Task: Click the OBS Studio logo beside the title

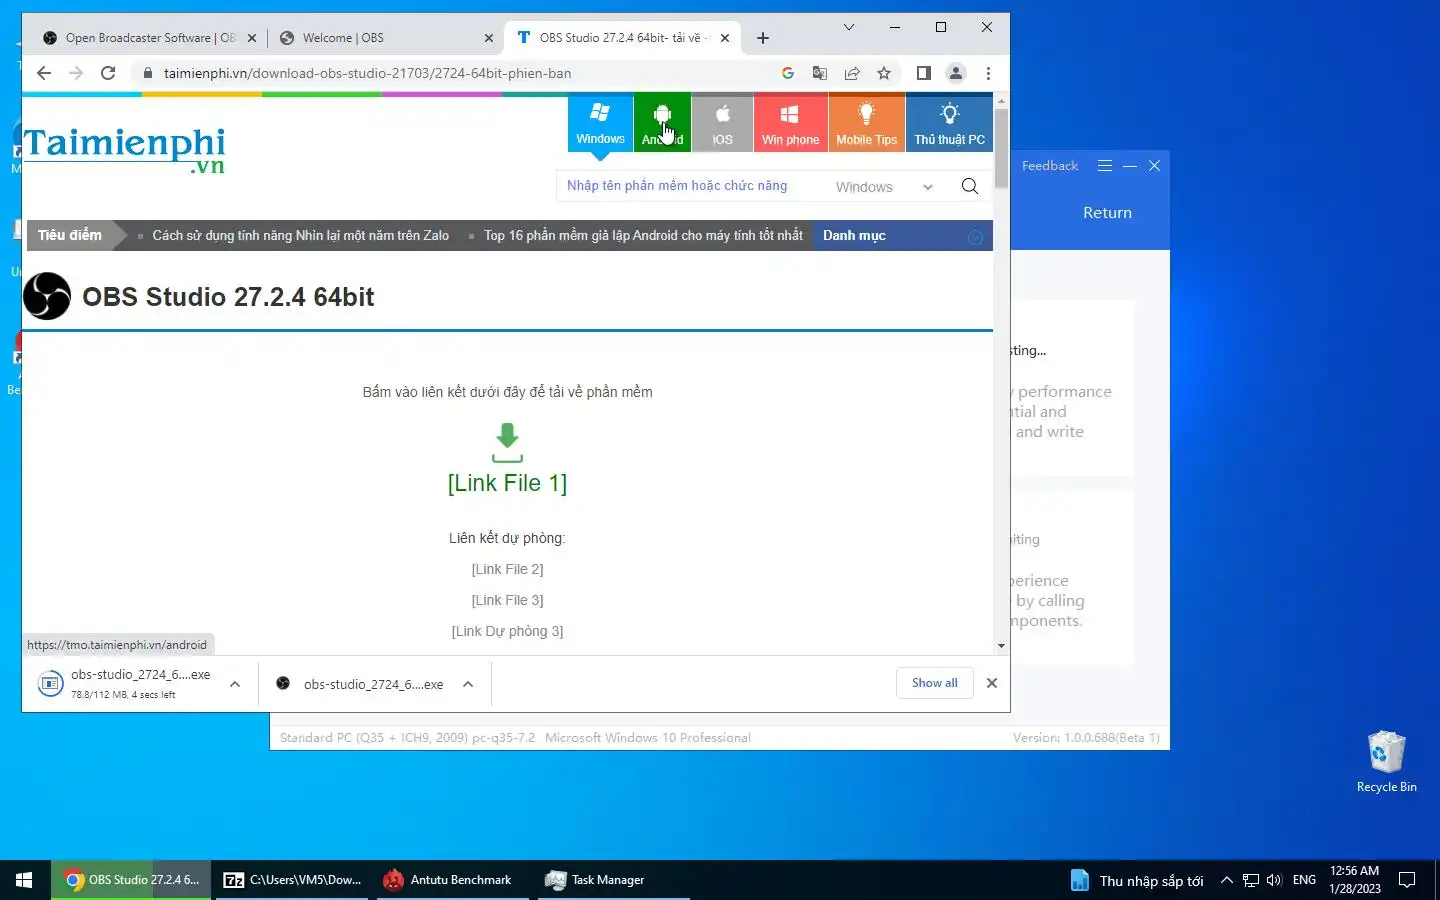Action: click(x=47, y=296)
